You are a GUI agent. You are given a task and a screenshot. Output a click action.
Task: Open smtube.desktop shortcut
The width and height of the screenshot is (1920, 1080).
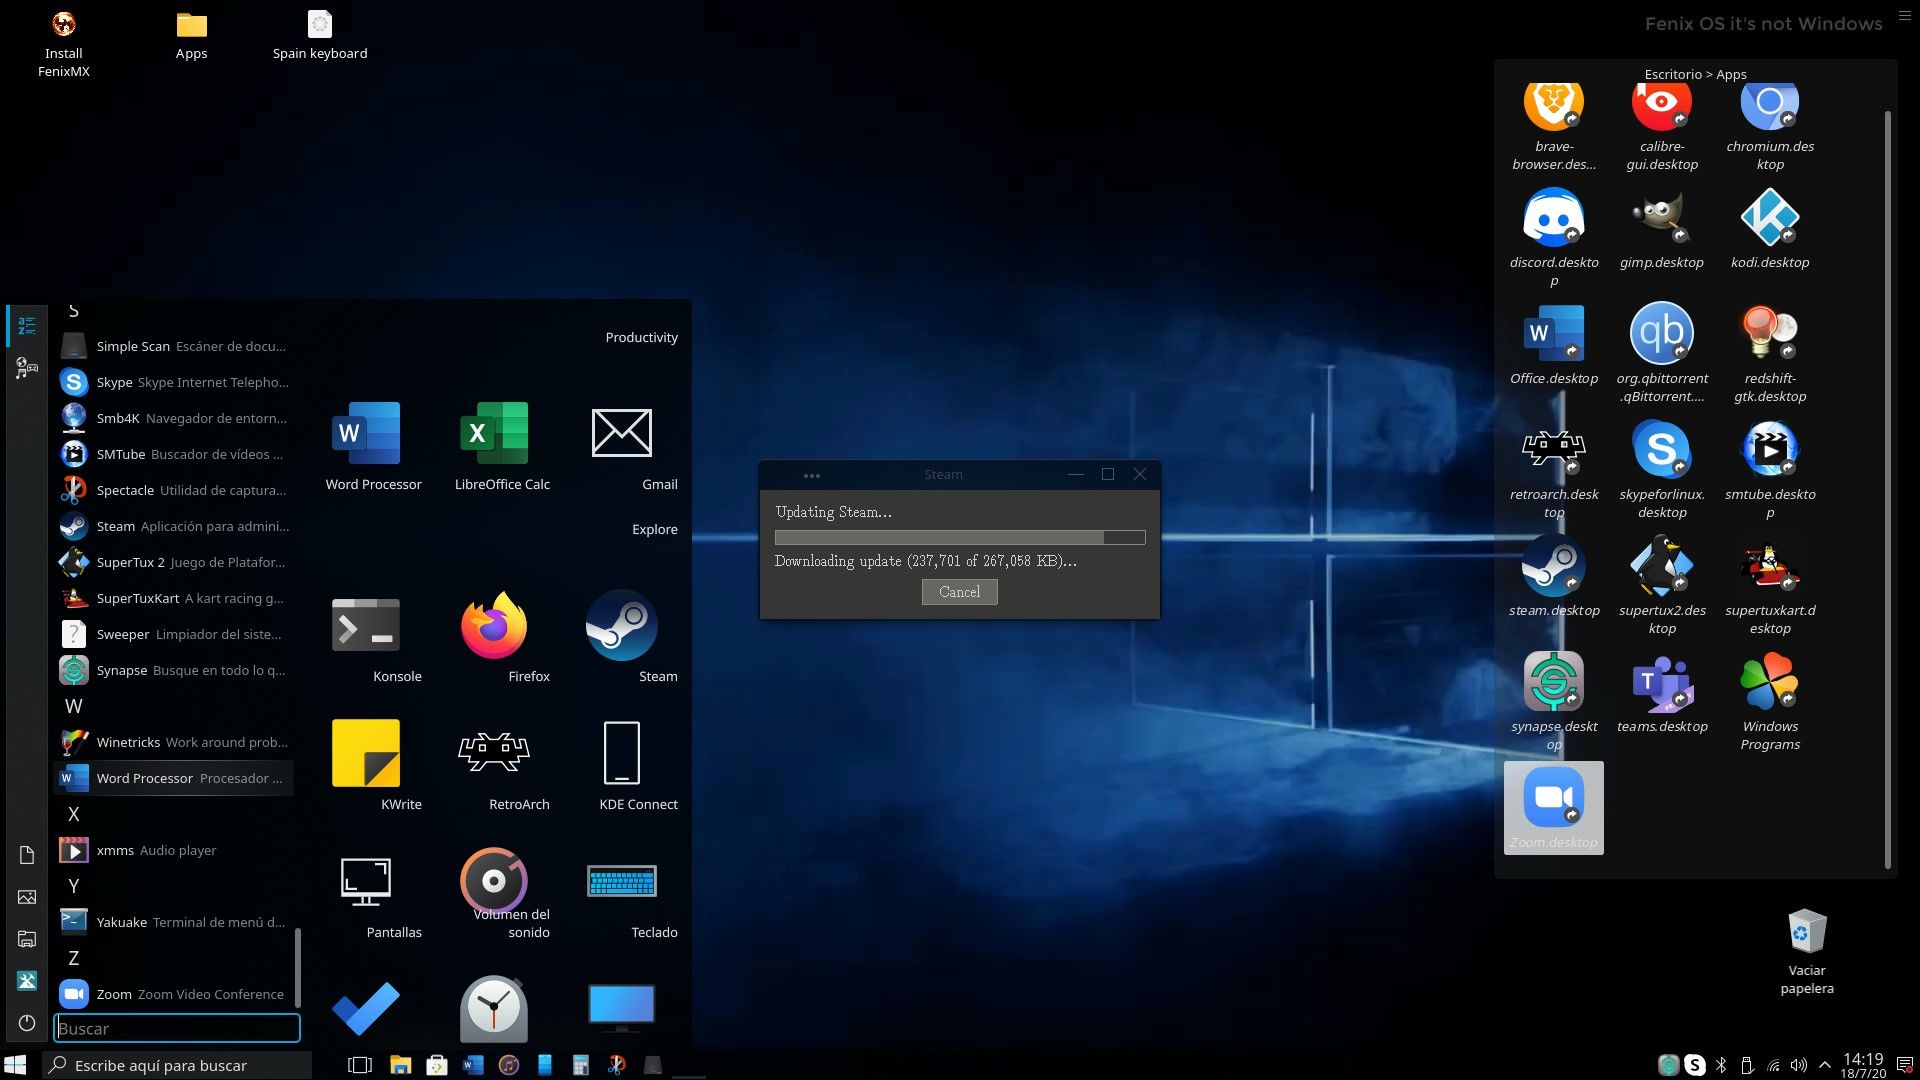click(x=1770, y=469)
